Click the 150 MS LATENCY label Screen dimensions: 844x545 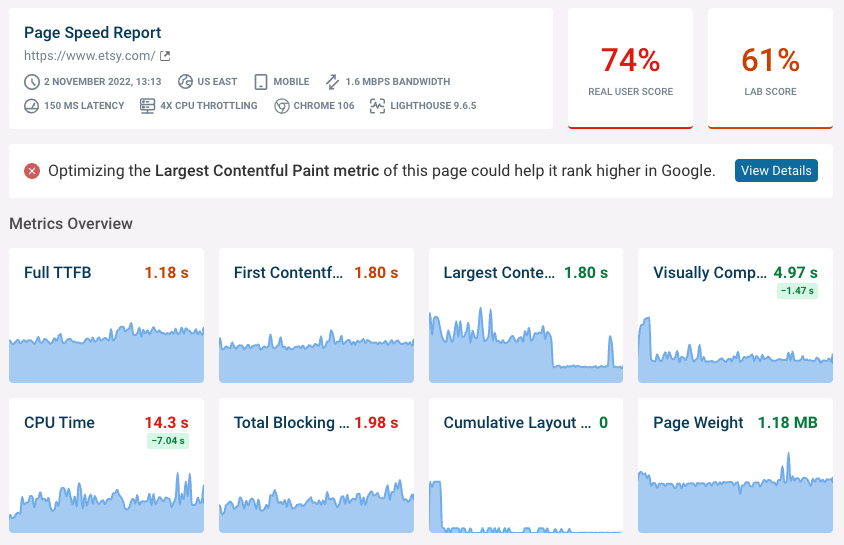click(84, 106)
